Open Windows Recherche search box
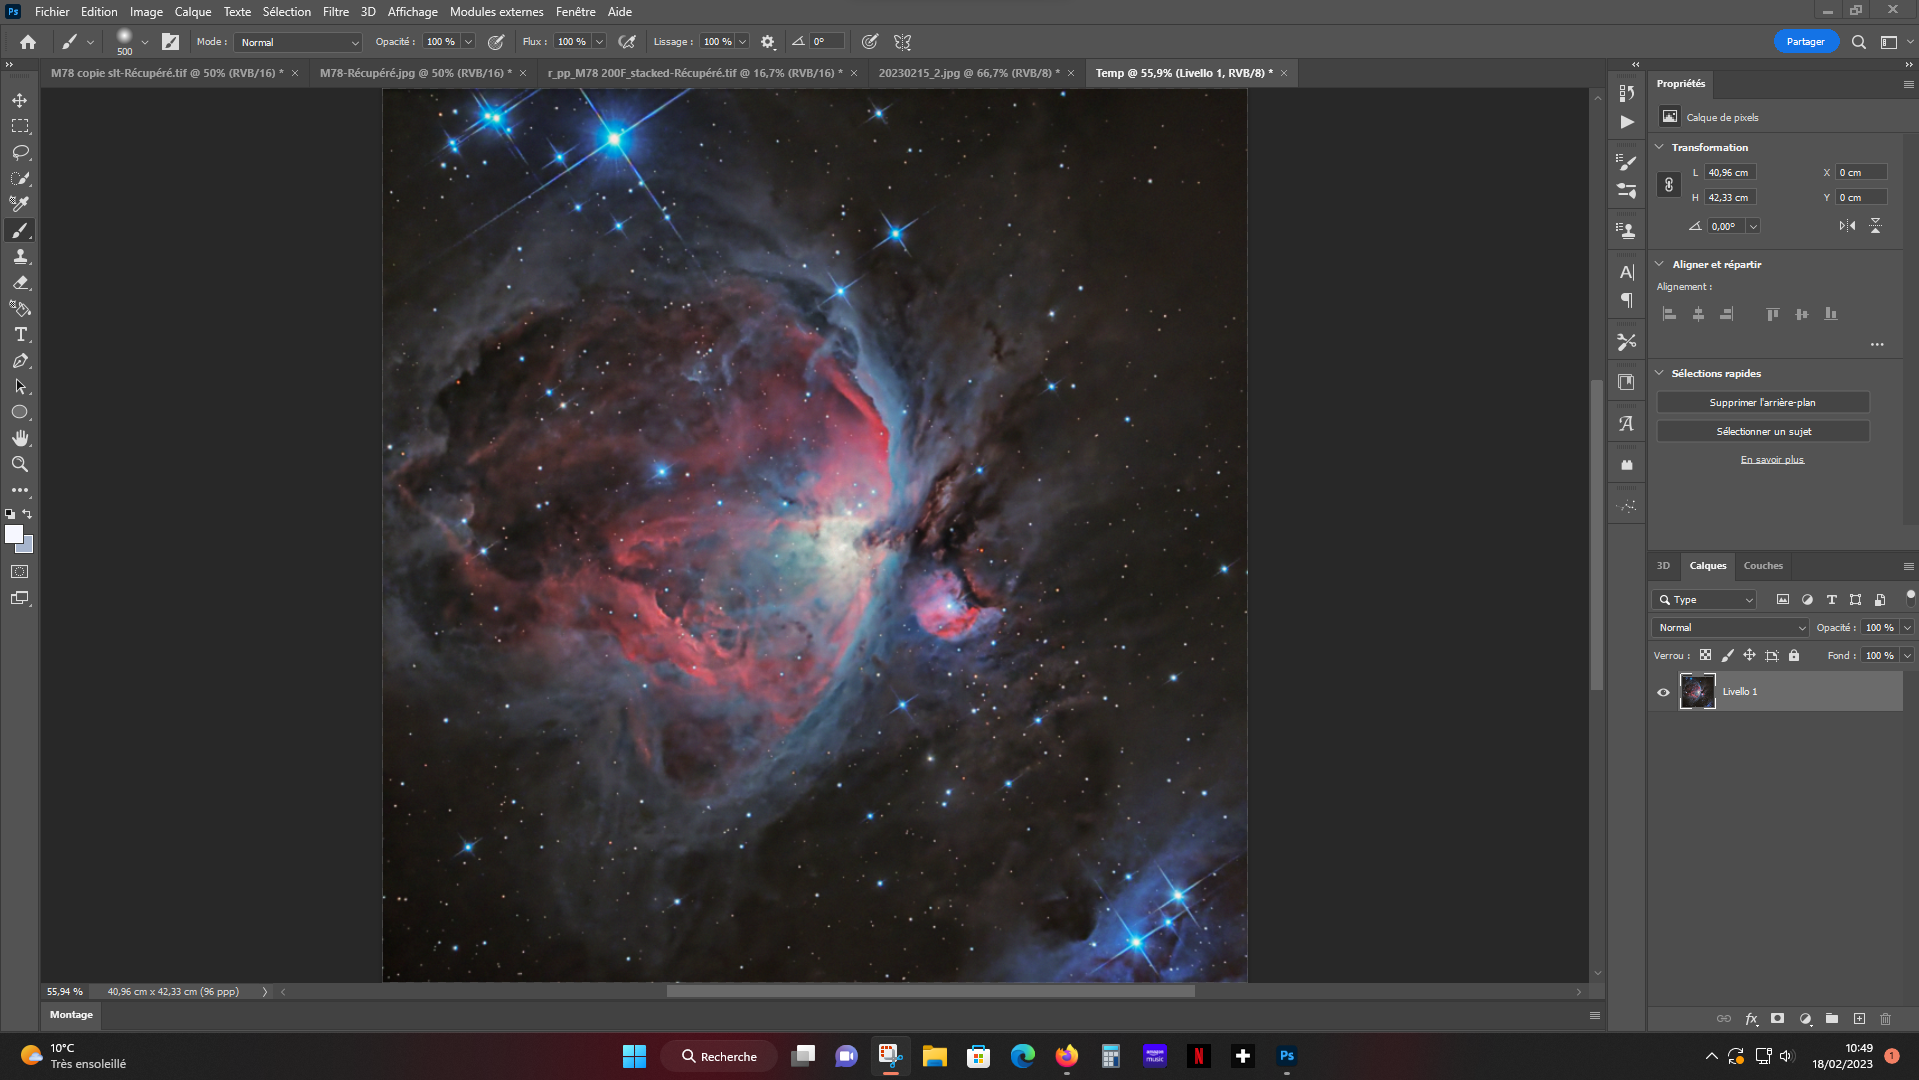The width and height of the screenshot is (1919, 1080). click(x=721, y=1057)
